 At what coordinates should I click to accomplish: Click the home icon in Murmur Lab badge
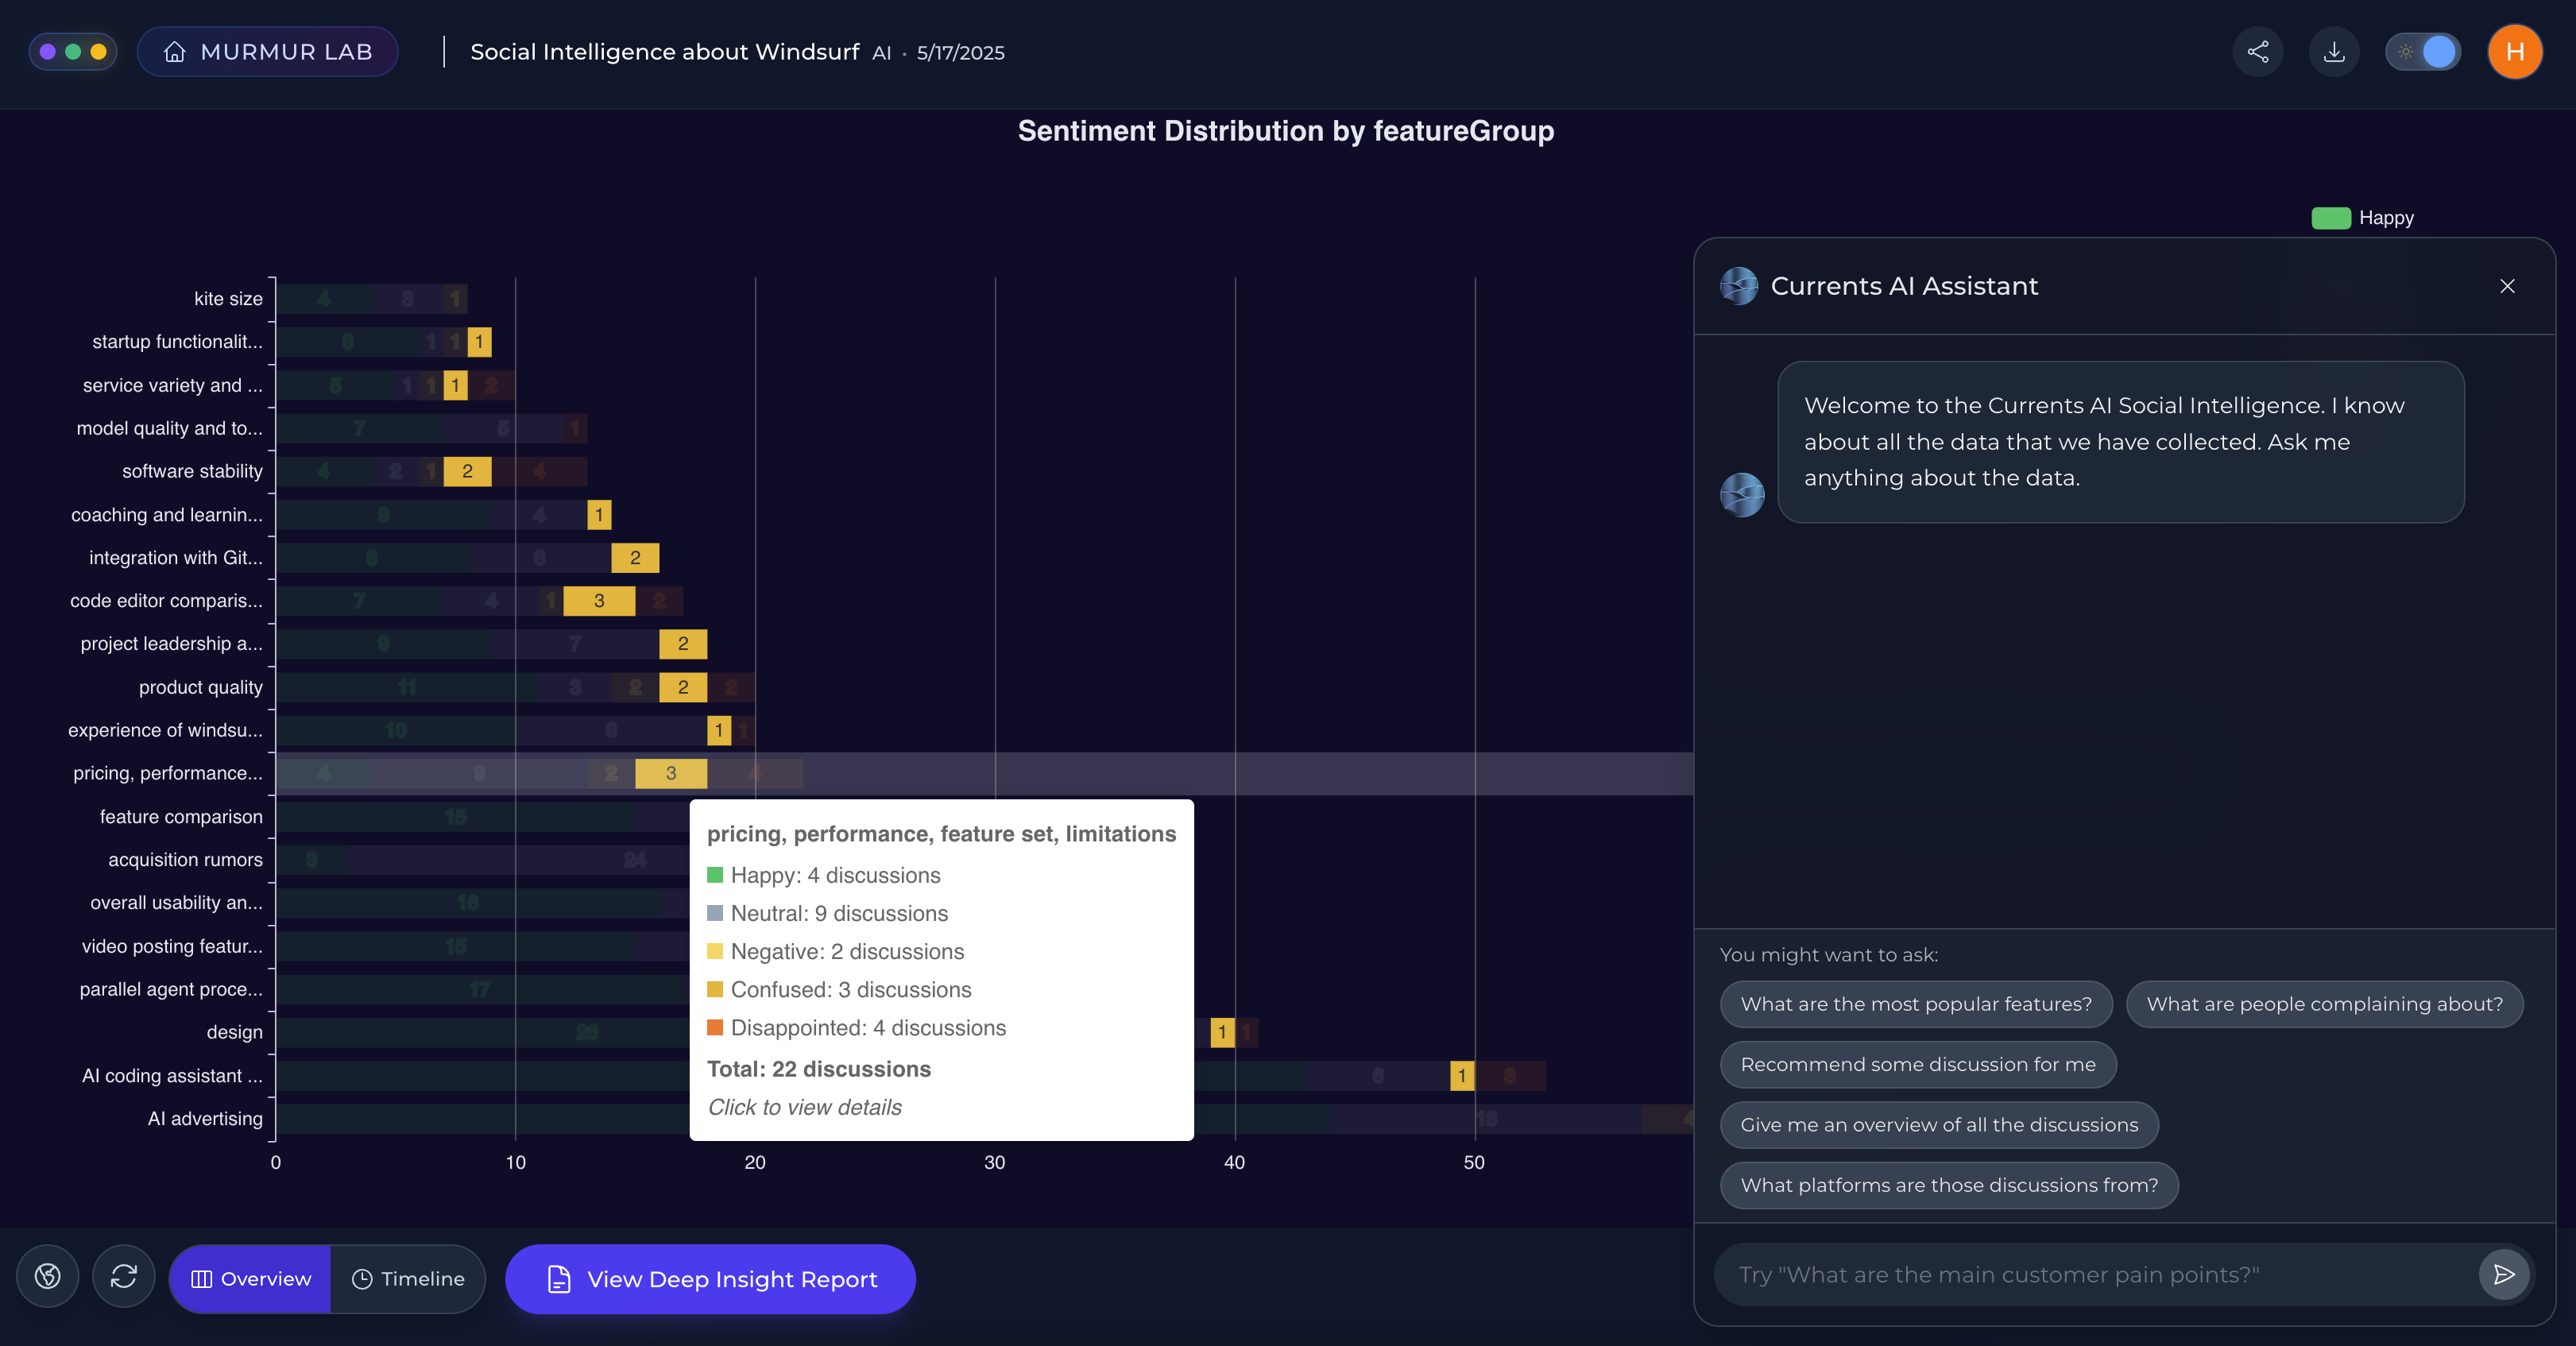(174, 51)
